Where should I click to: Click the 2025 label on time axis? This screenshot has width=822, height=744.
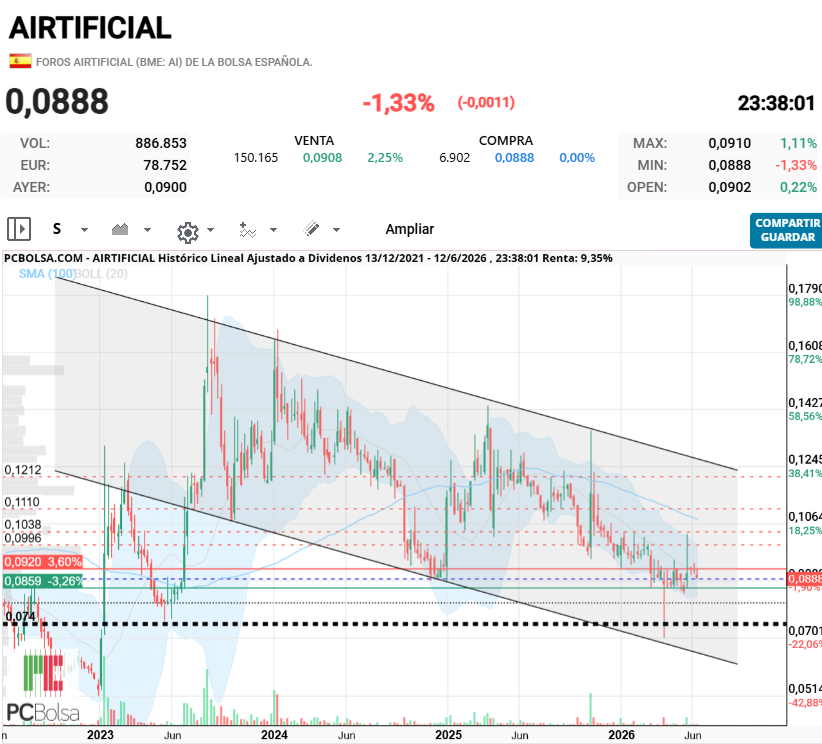coord(448,735)
